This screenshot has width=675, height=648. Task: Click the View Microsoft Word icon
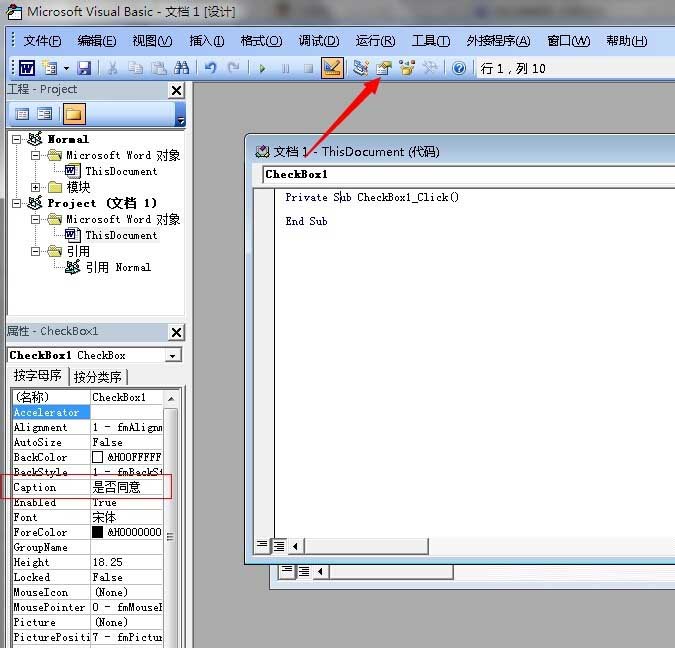click(27, 68)
